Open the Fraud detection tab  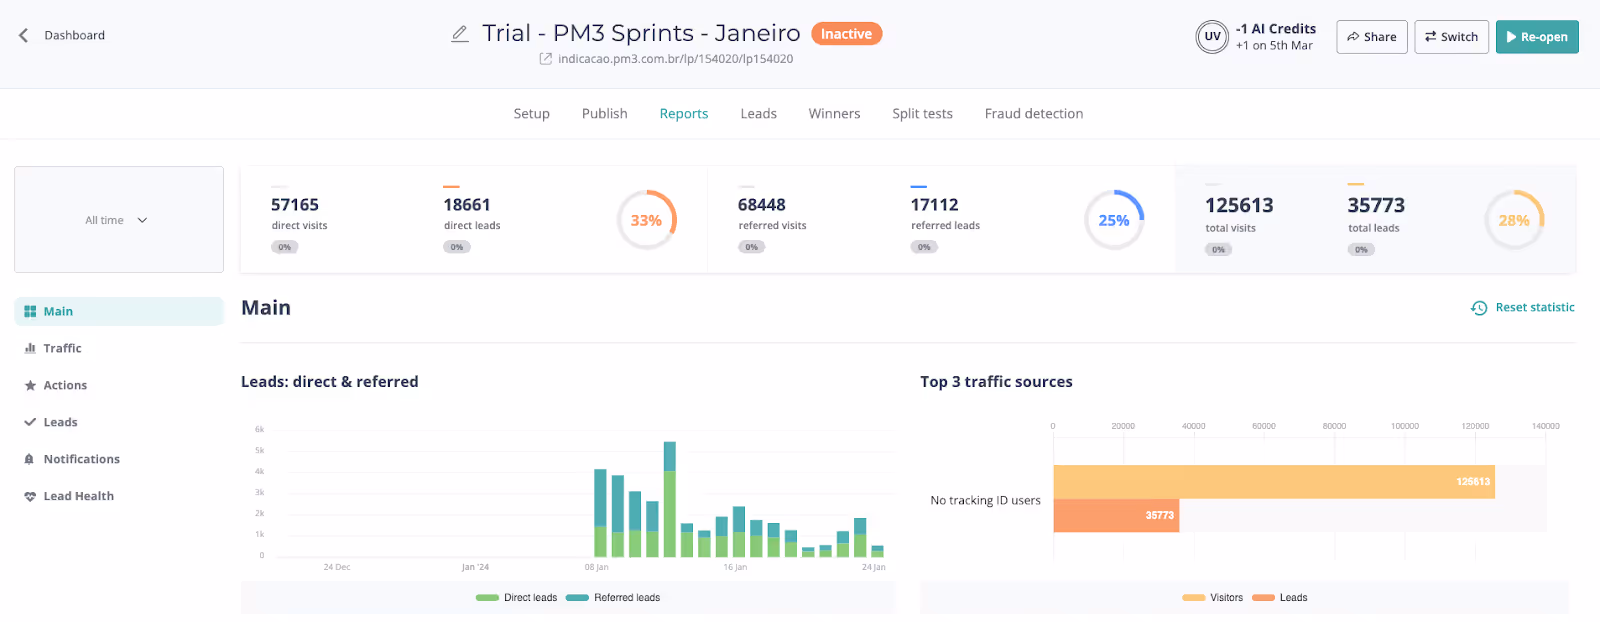[x=1034, y=114]
